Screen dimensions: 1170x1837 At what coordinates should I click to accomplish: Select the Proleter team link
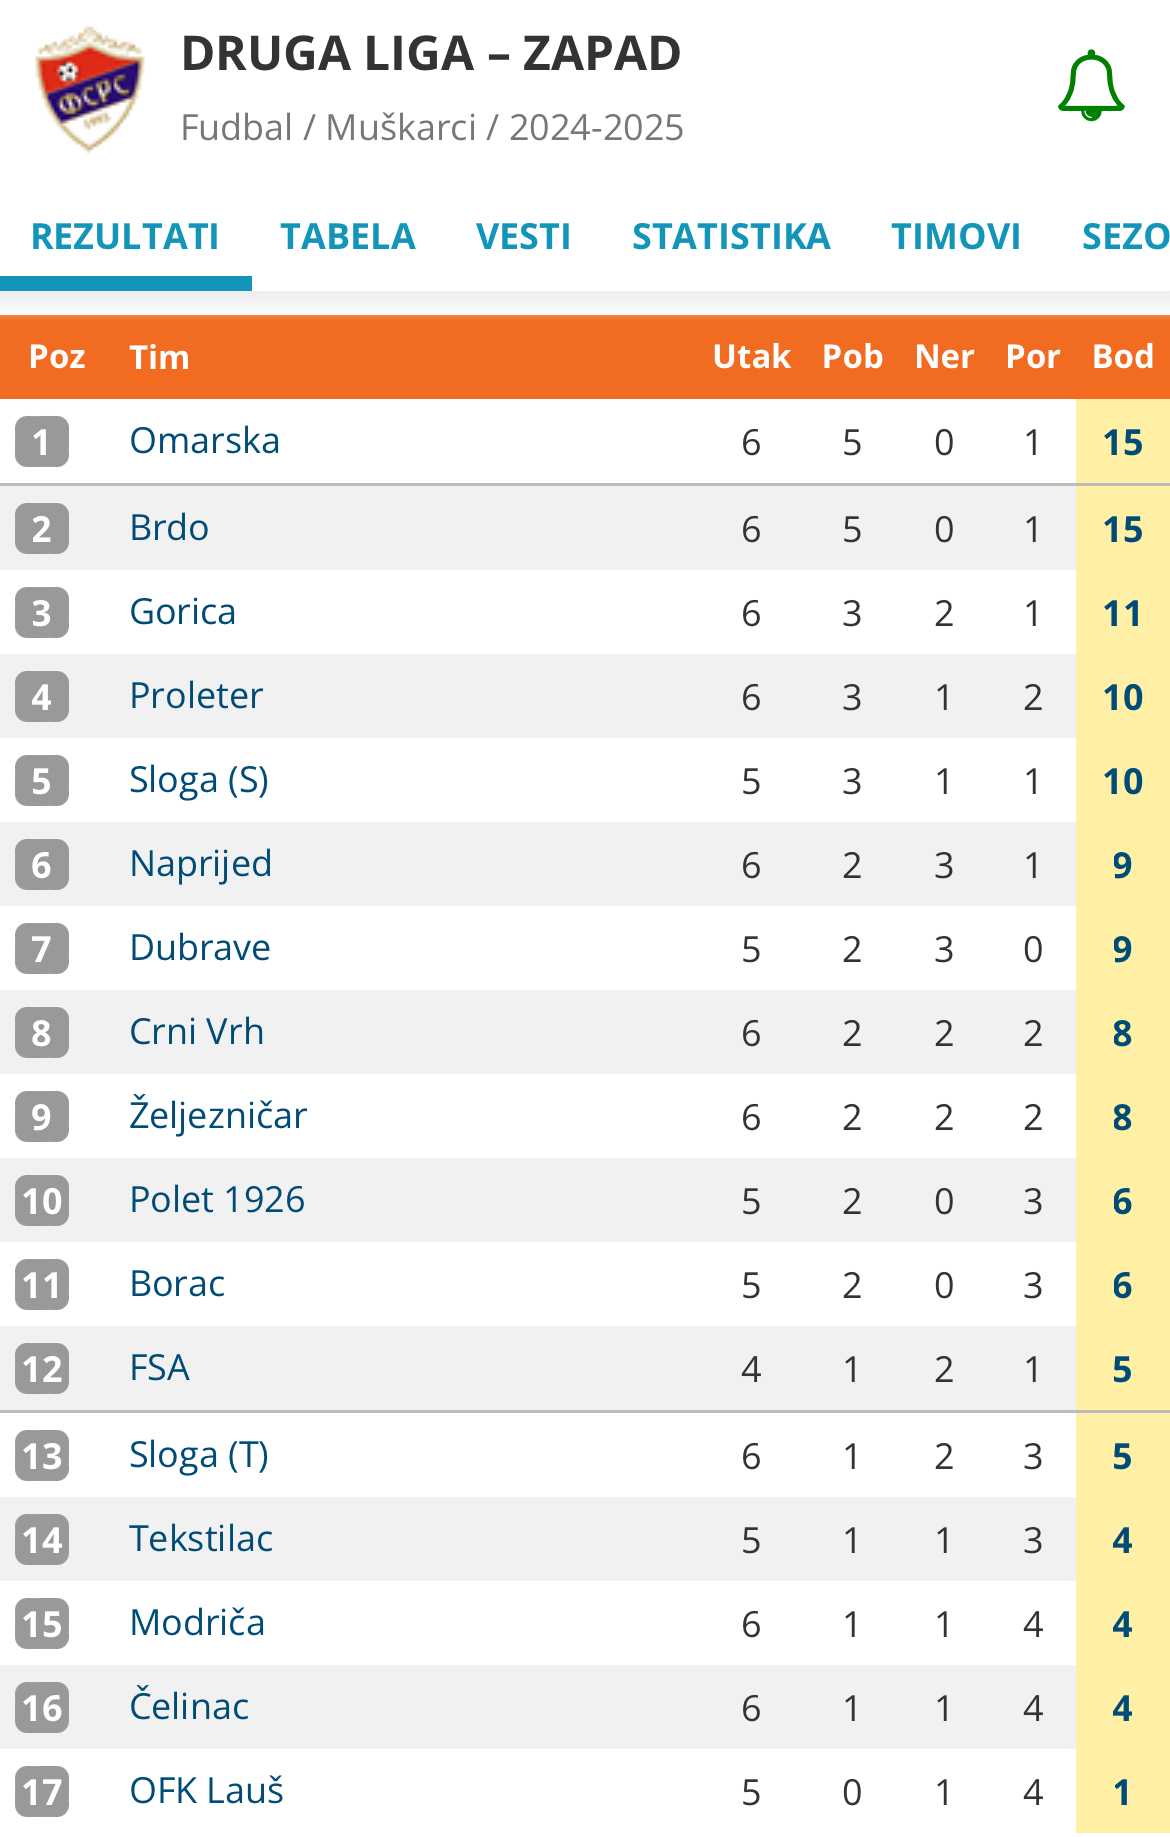tap(196, 696)
